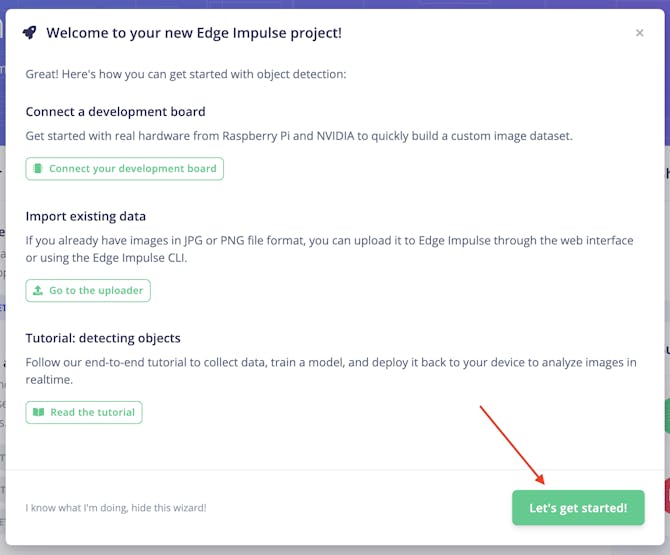Click the rocket icon in the dialog header
The width and height of the screenshot is (670, 555).
pos(30,33)
